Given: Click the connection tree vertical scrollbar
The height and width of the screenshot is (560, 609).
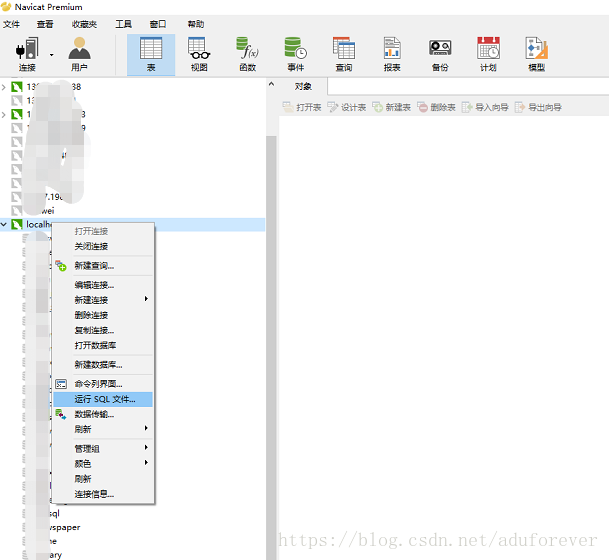Looking at the screenshot, I should coord(271,348).
